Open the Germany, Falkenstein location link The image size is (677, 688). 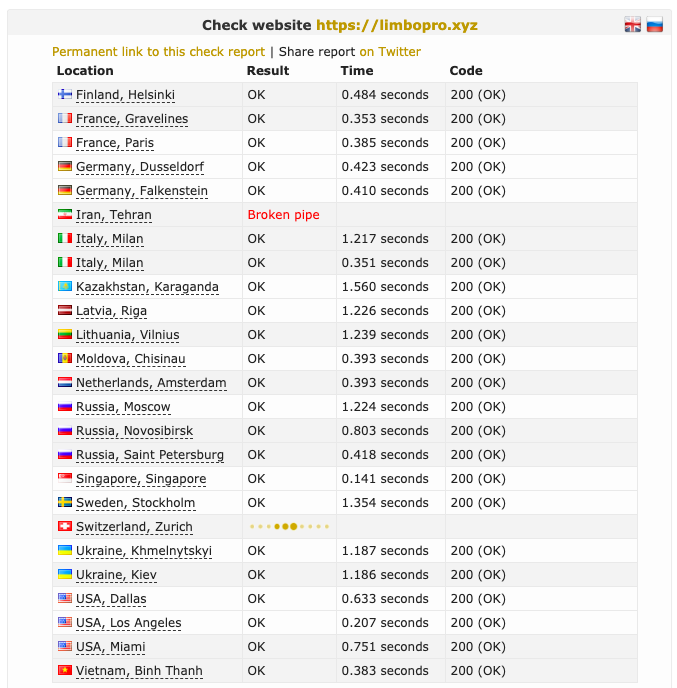click(142, 191)
